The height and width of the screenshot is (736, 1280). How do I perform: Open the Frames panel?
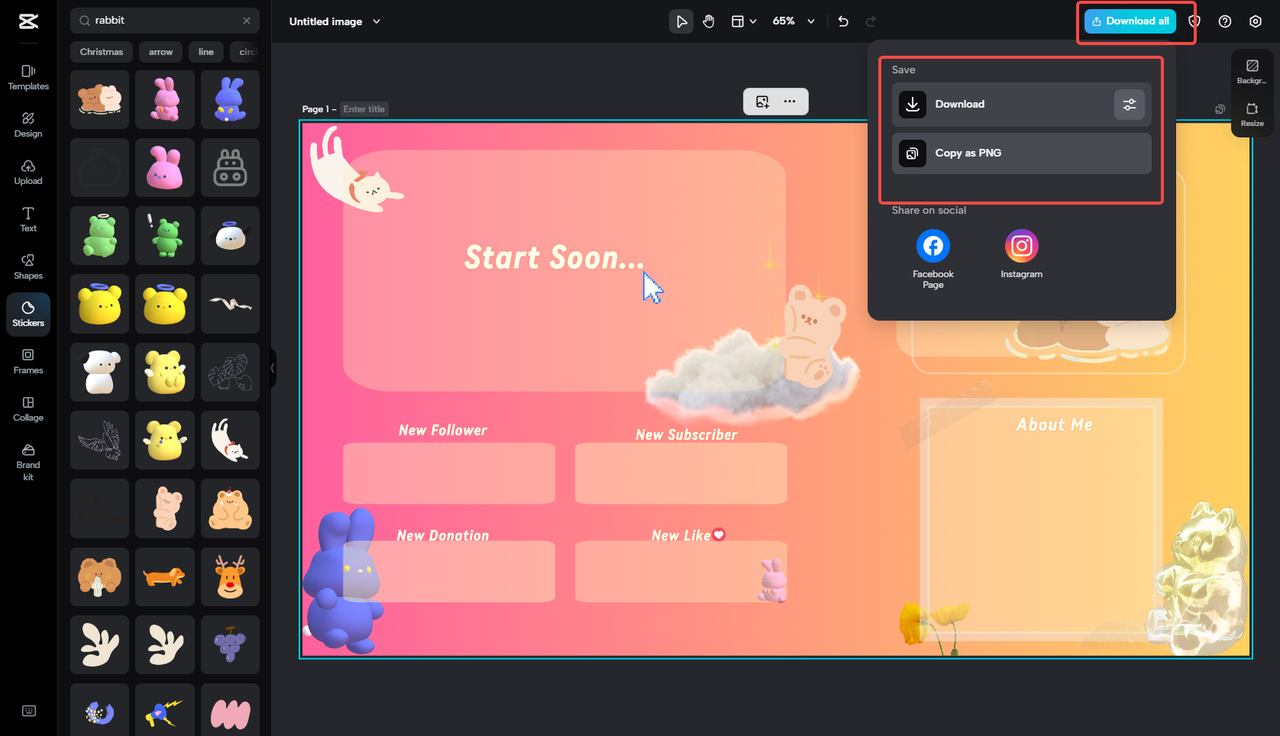click(27, 361)
